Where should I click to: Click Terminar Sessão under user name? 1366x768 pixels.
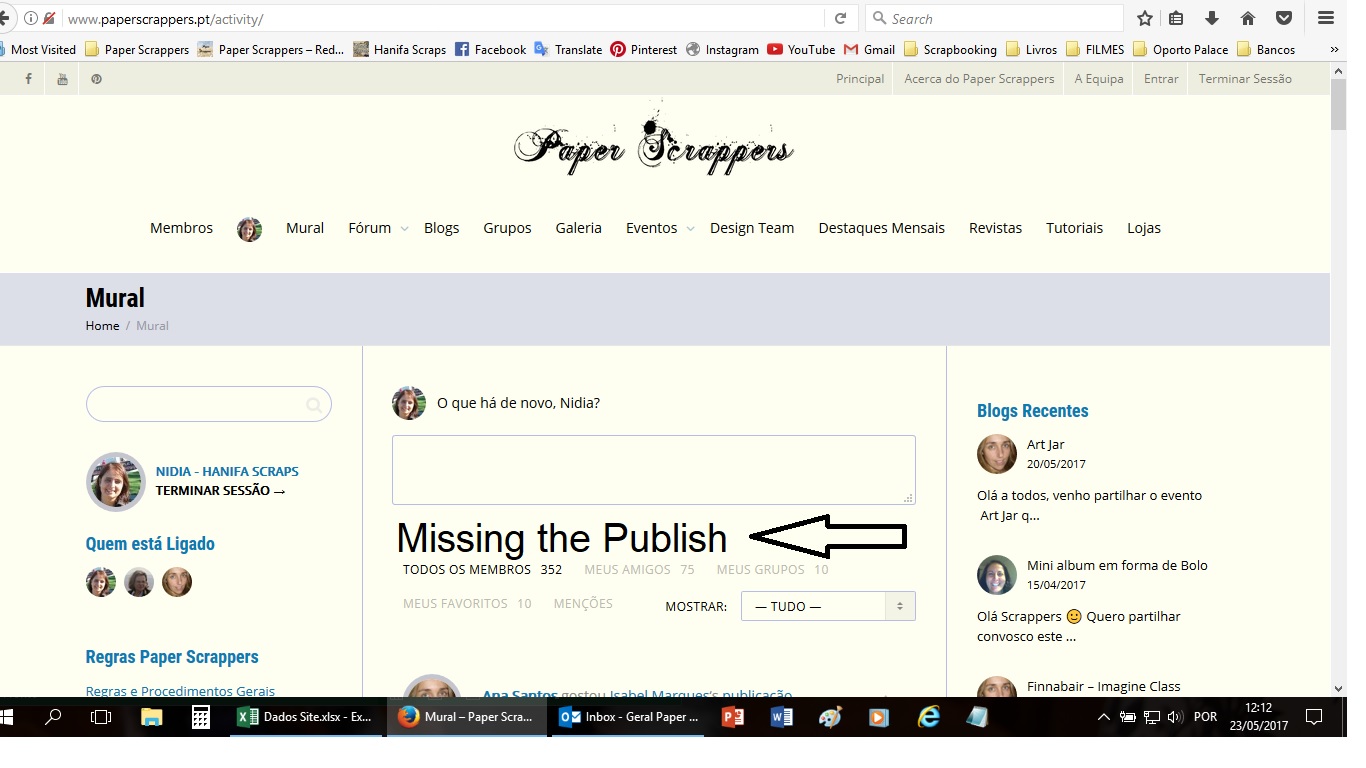click(220, 491)
